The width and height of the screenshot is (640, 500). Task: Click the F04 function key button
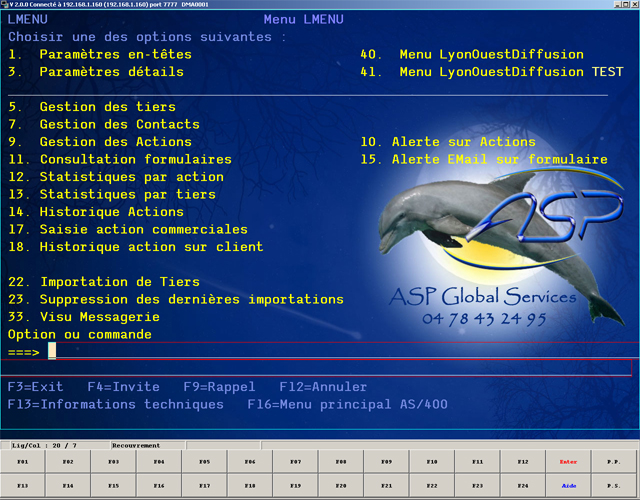pyautogui.click(x=159, y=462)
